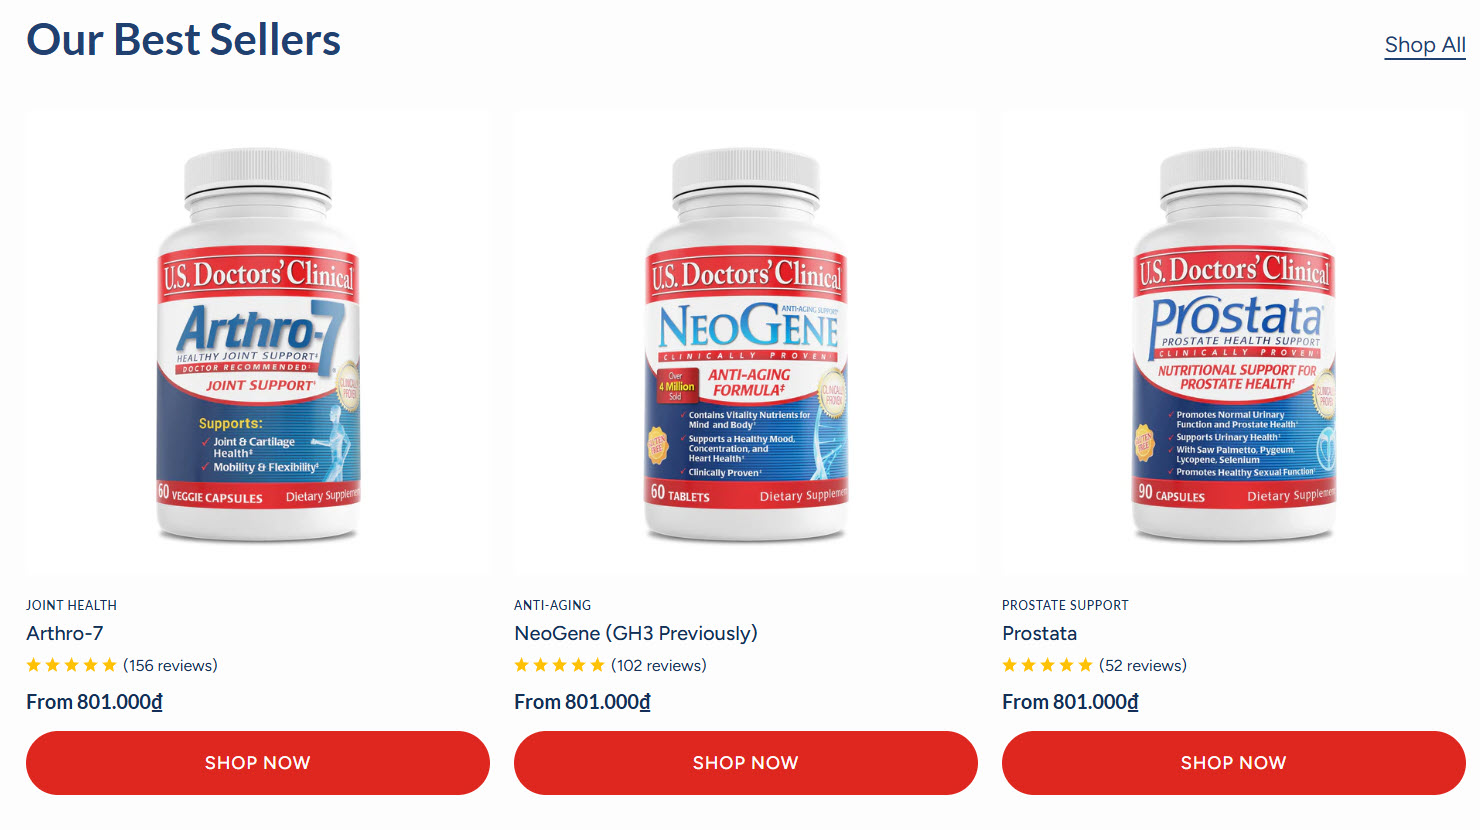The height and width of the screenshot is (830, 1480).
Task: Click the Prostata star rating icons
Action: (1048, 665)
